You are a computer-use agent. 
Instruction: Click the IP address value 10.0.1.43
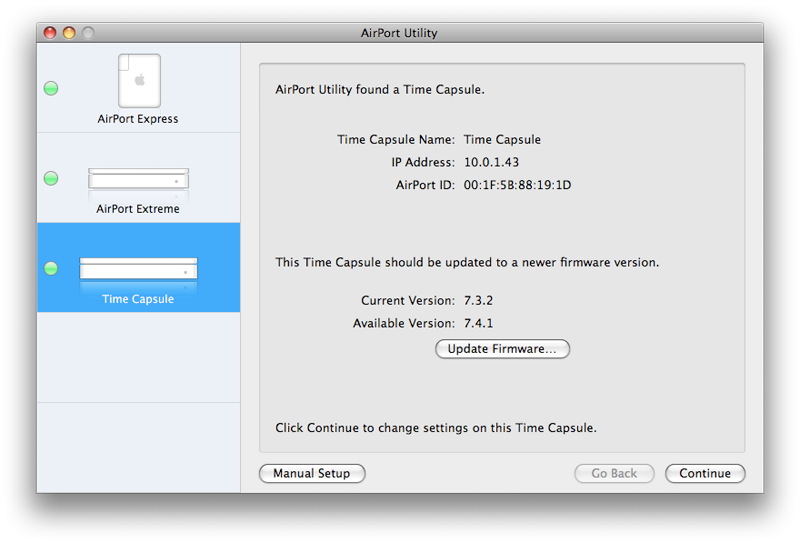tap(491, 162)
